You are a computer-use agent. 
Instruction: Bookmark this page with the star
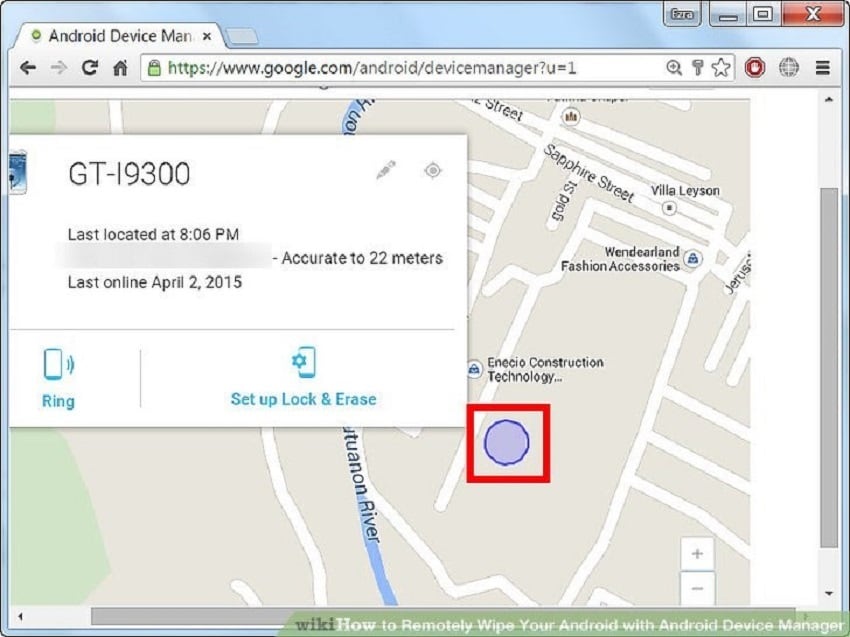tap(721, 68)
